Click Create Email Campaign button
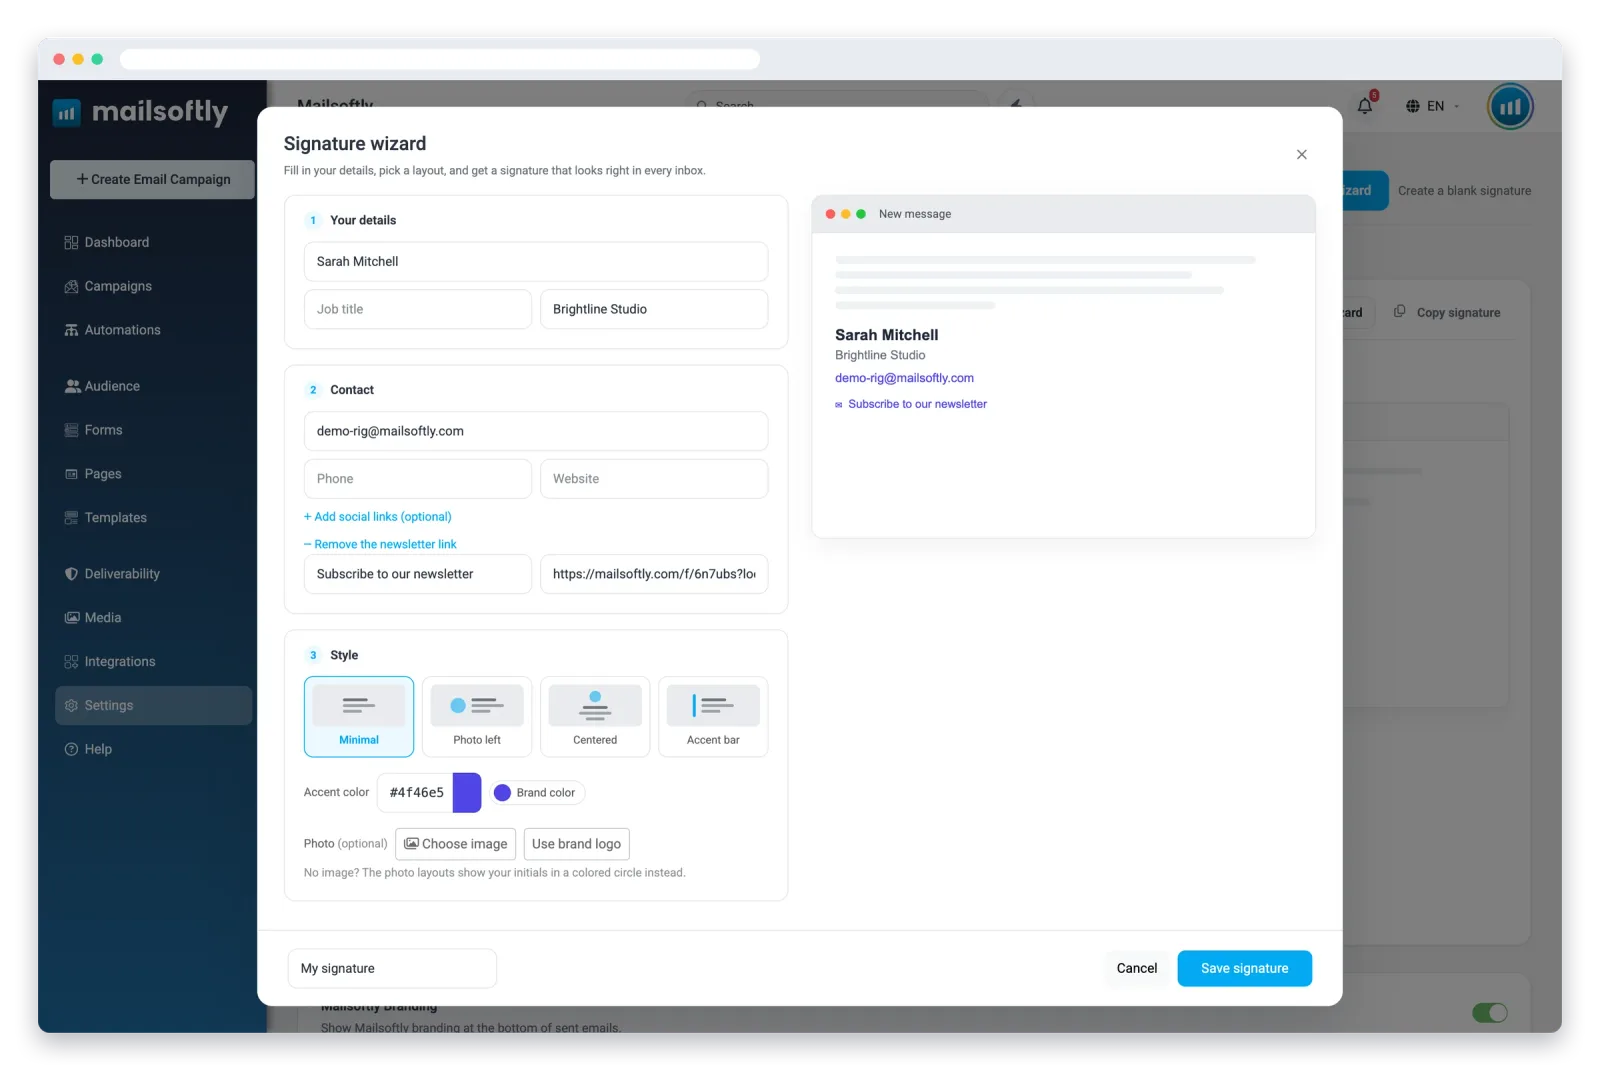The image size is (1600, 1071). tap(152, 179)
